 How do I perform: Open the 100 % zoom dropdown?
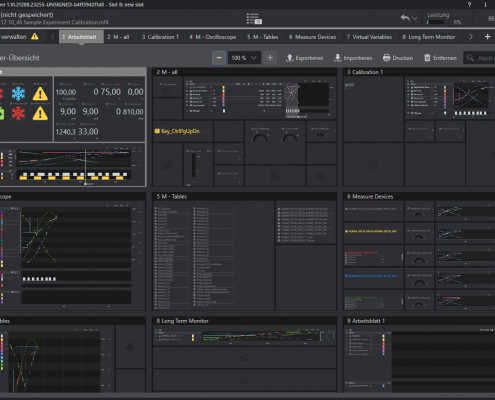coord(244,58)
